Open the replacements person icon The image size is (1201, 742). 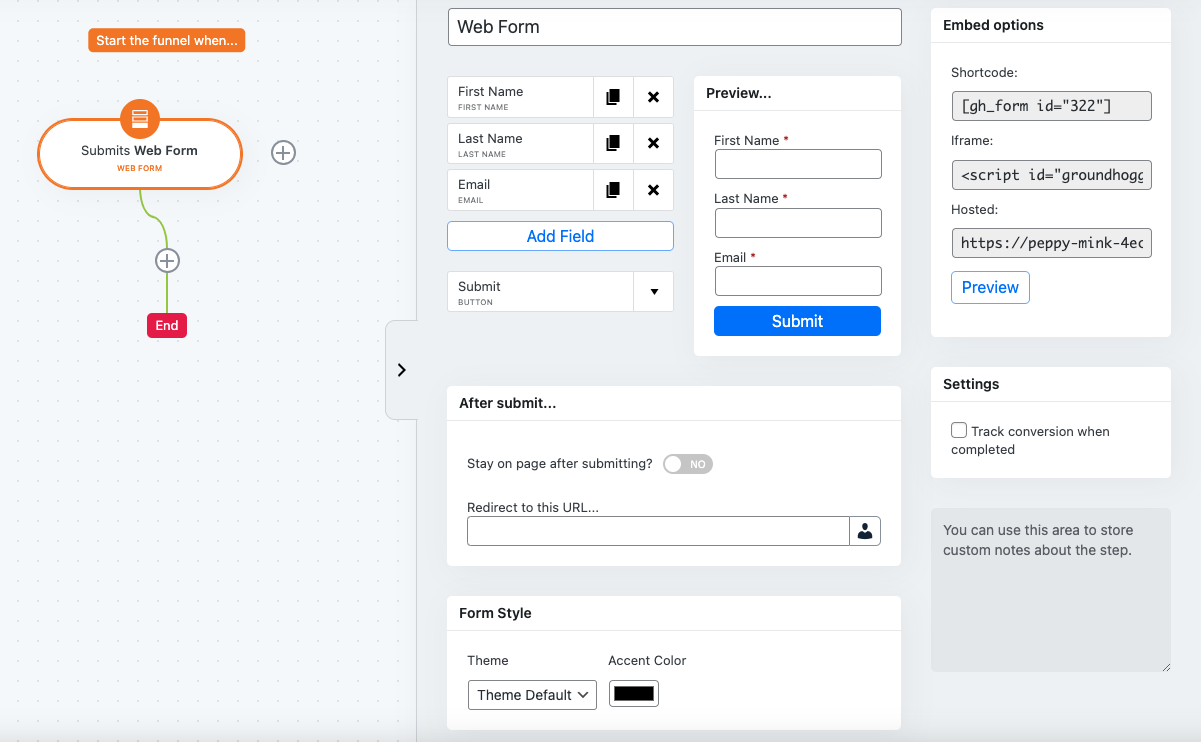coord(865,531)
